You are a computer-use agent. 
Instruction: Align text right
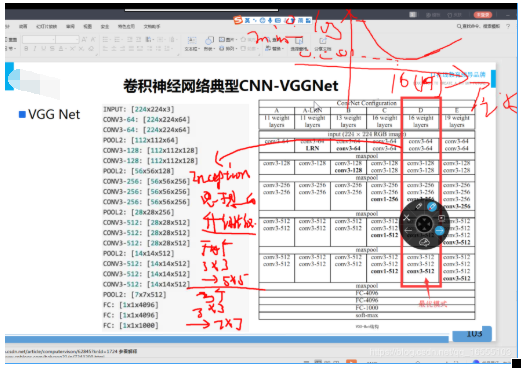click(x=123, y=49)
